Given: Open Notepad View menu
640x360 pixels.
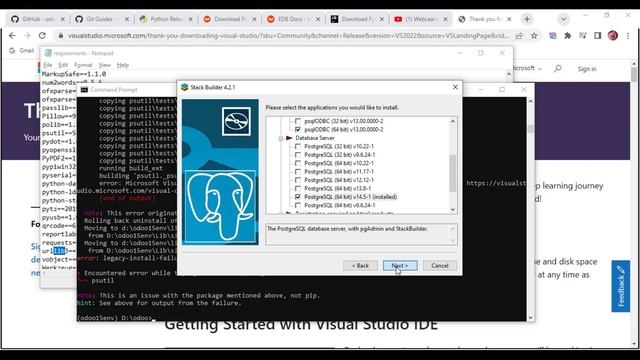Looking at the screenshot, I should click(104, 65).
